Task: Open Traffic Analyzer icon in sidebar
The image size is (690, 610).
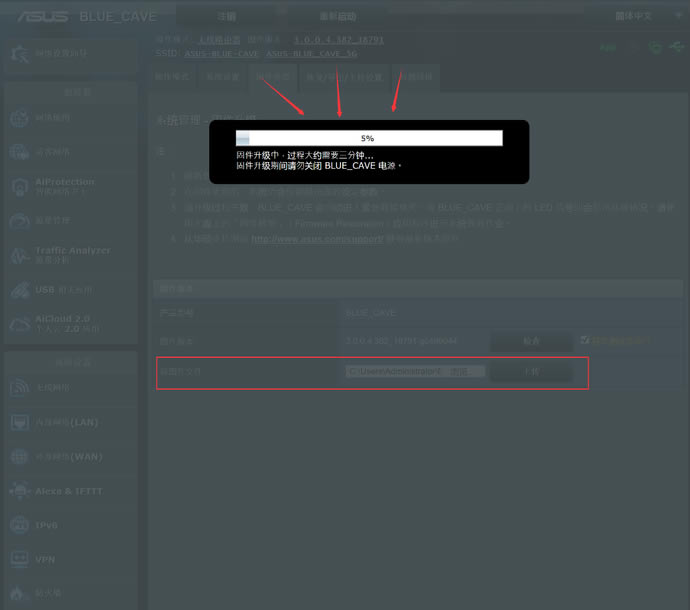Action: point(19,255)
